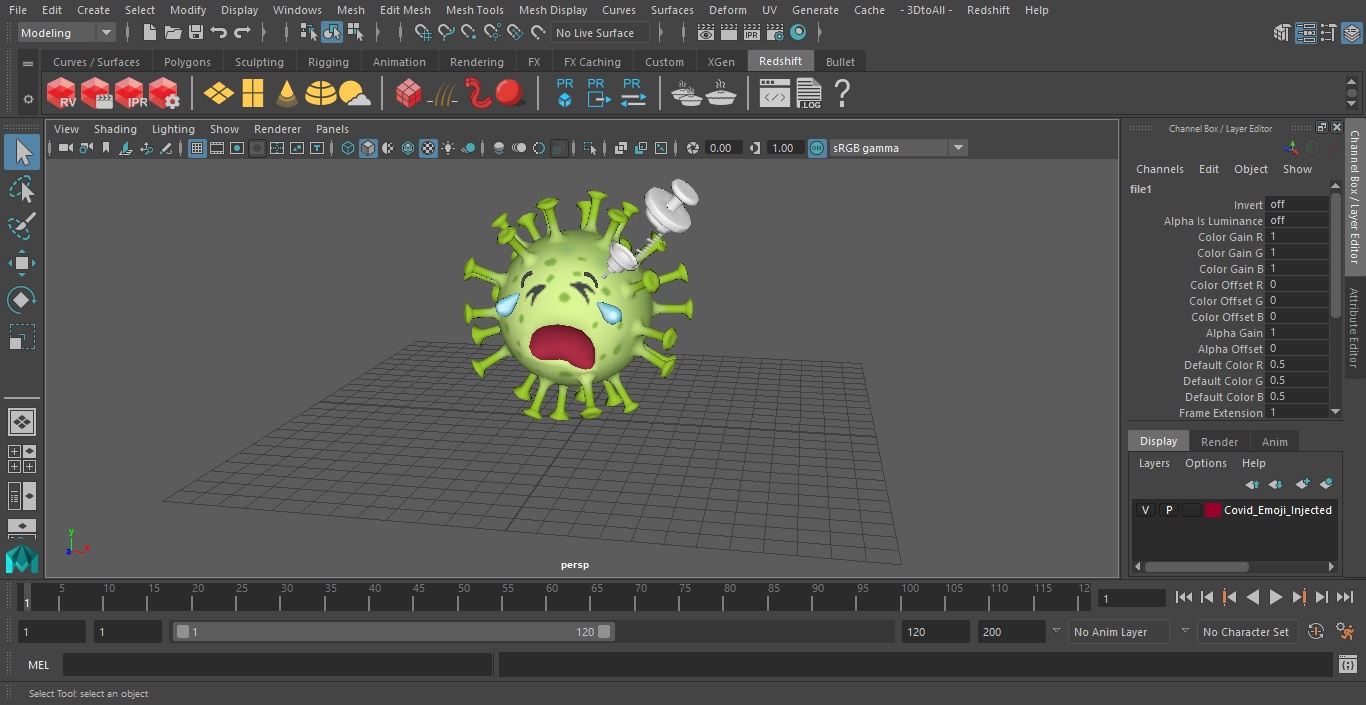Play the animation backwards
This screenshot has width=1366, height=705.
click(1253, 597)
